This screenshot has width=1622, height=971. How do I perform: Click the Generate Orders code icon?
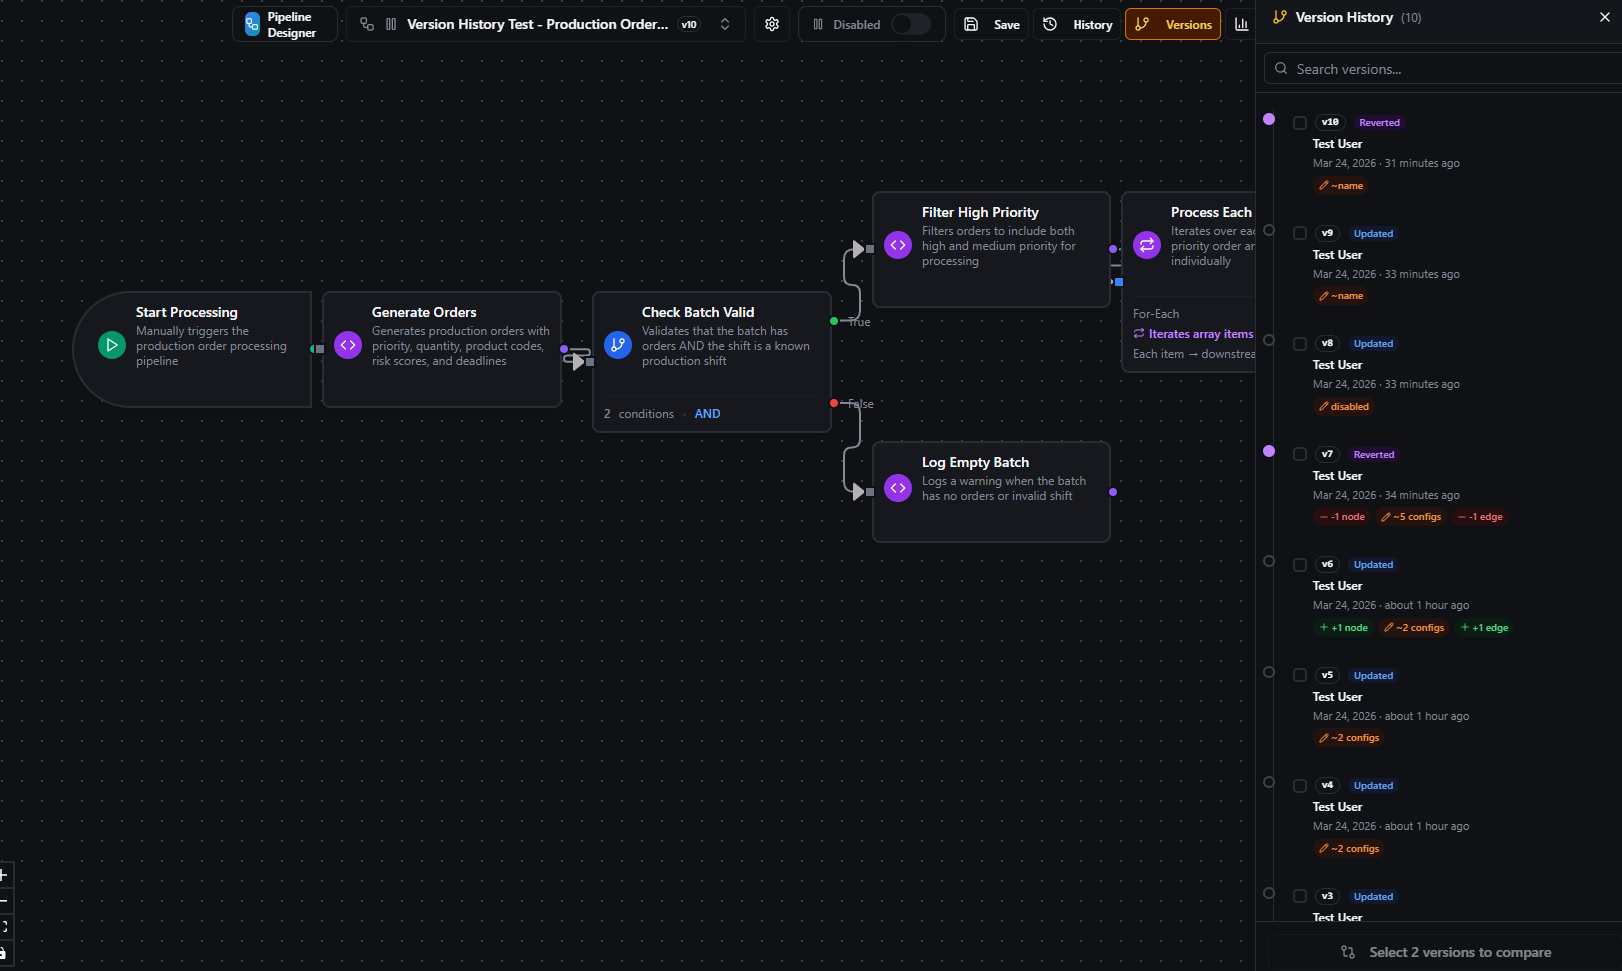click(348, 344)
